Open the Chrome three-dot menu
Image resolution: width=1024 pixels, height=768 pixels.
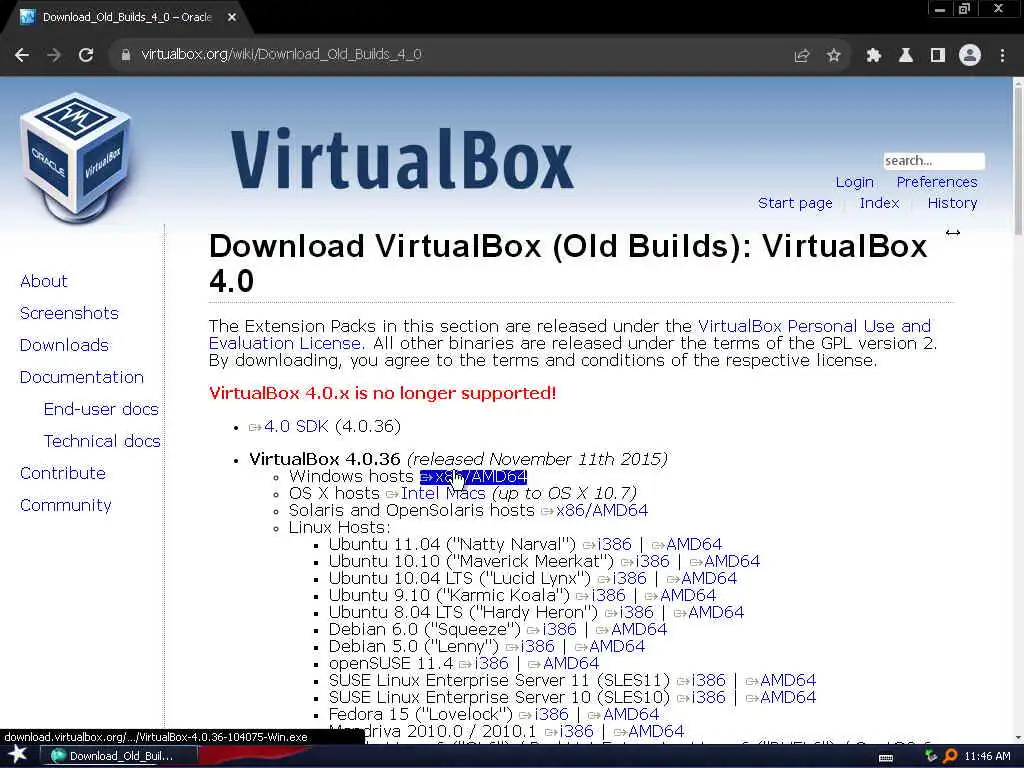coord(1002,56)
